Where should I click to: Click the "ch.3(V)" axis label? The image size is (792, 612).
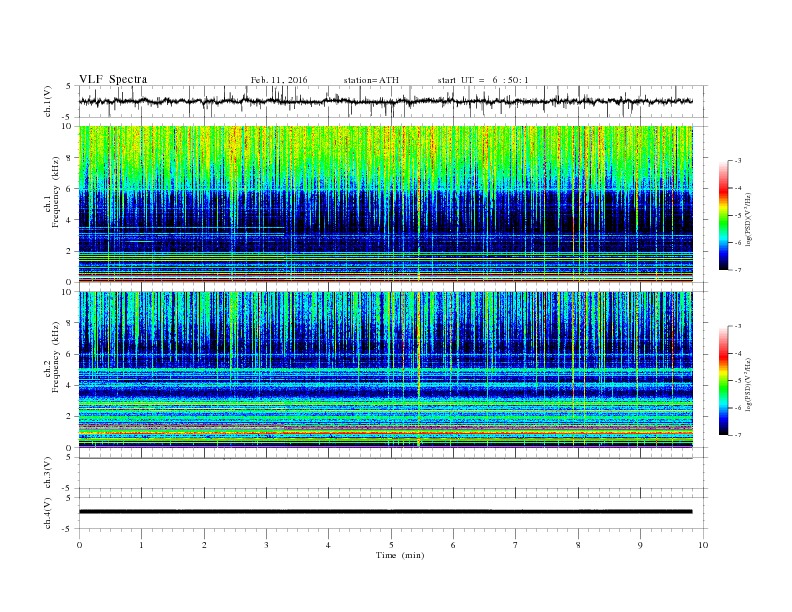pyautogui.click(x=47, y=473)
